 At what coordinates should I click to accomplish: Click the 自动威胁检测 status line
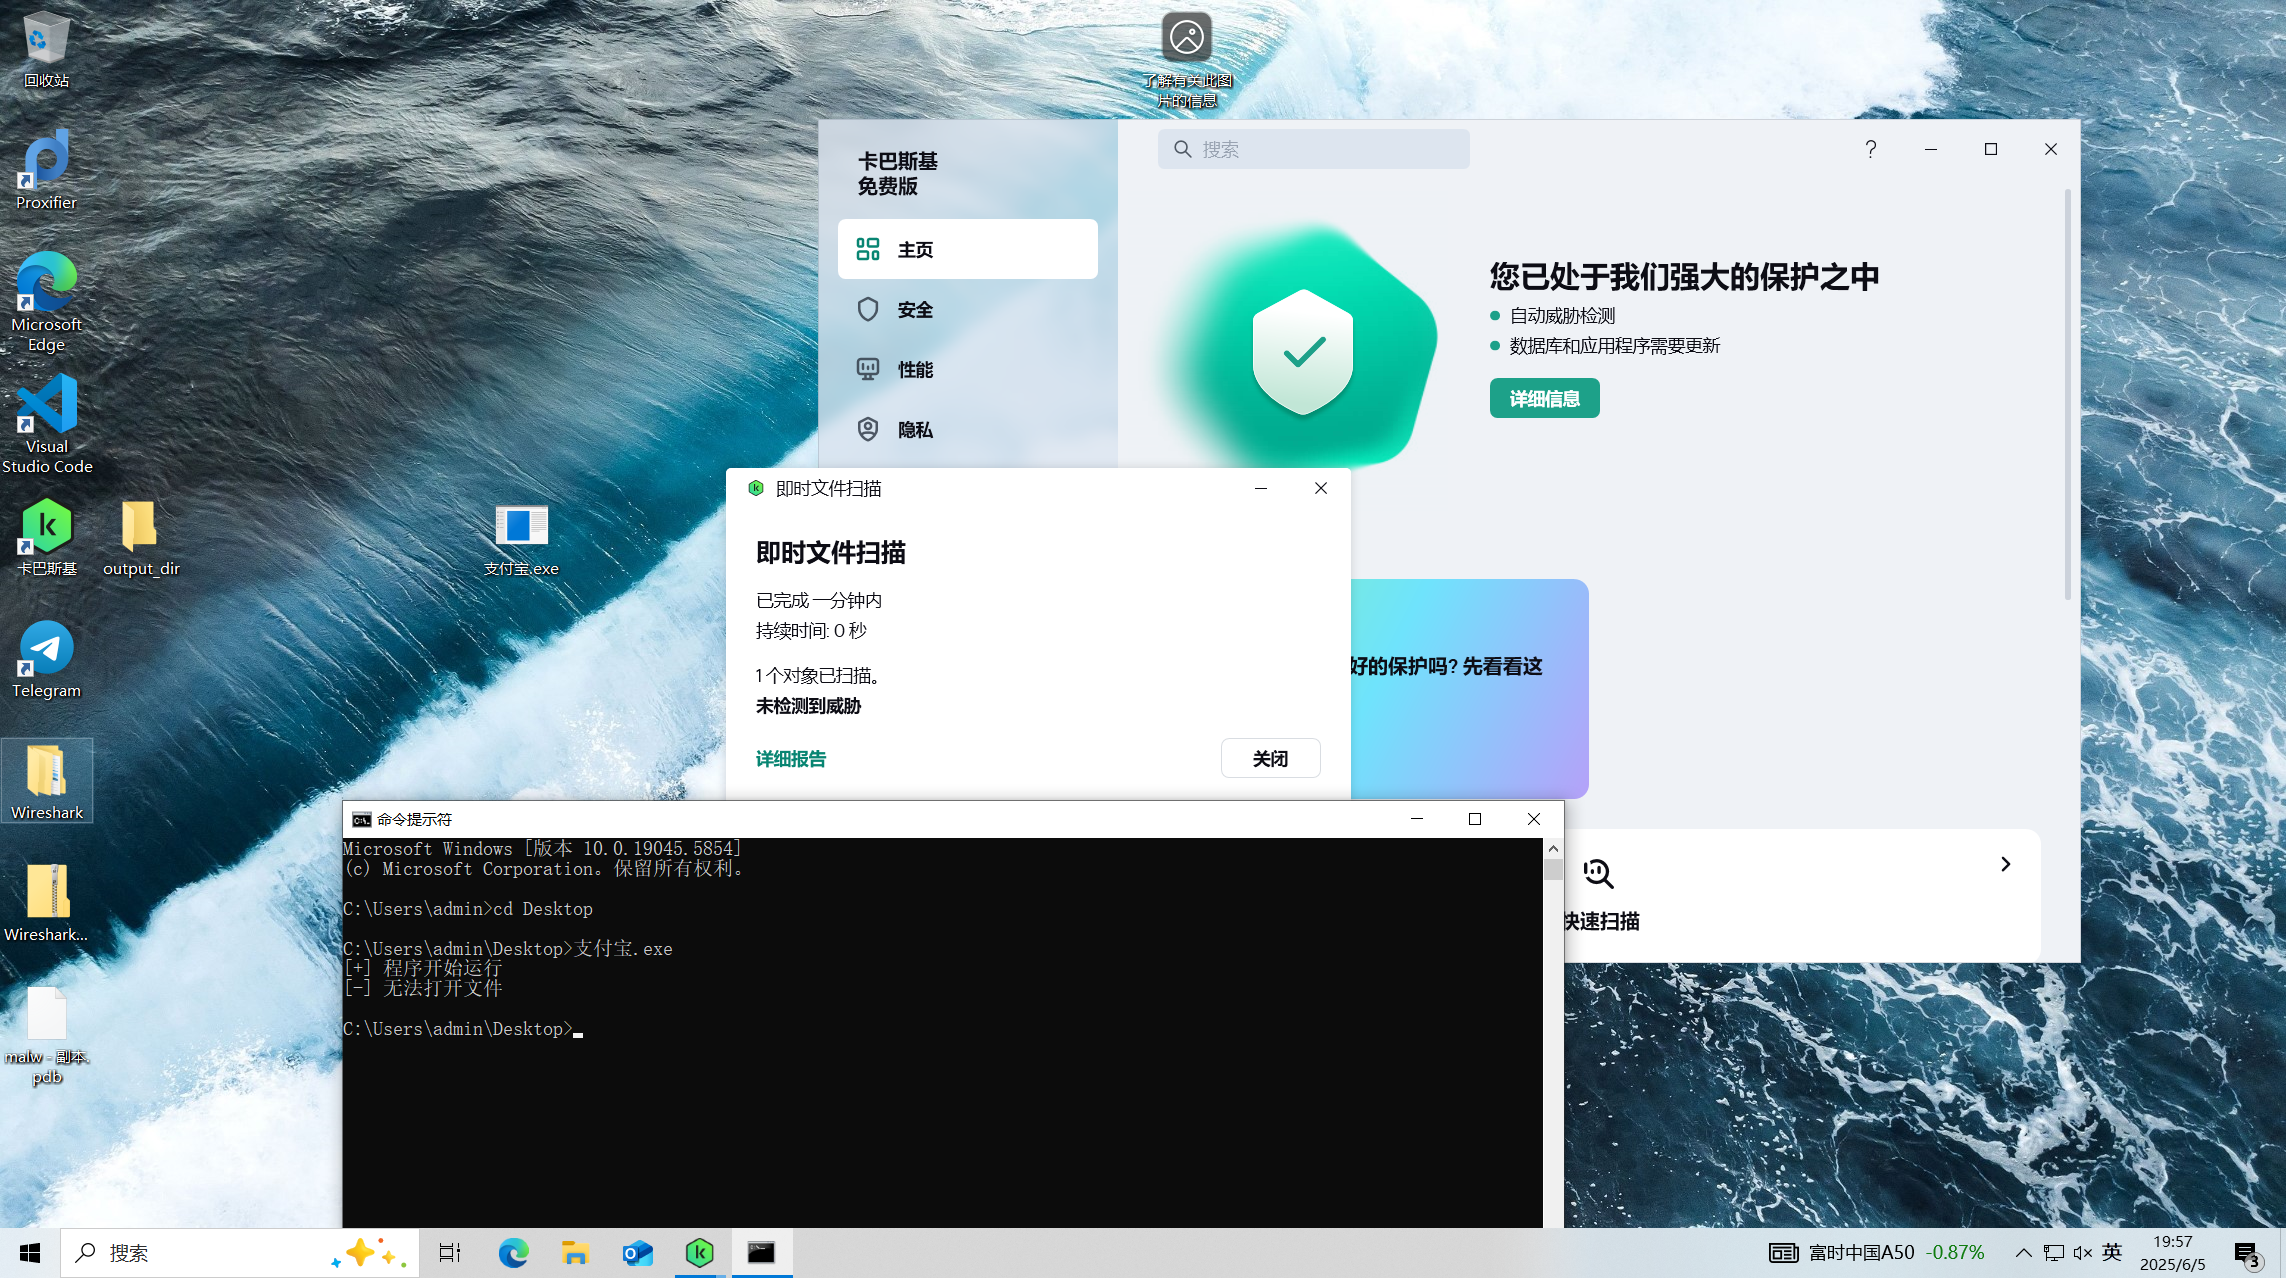coord(1562,316)
